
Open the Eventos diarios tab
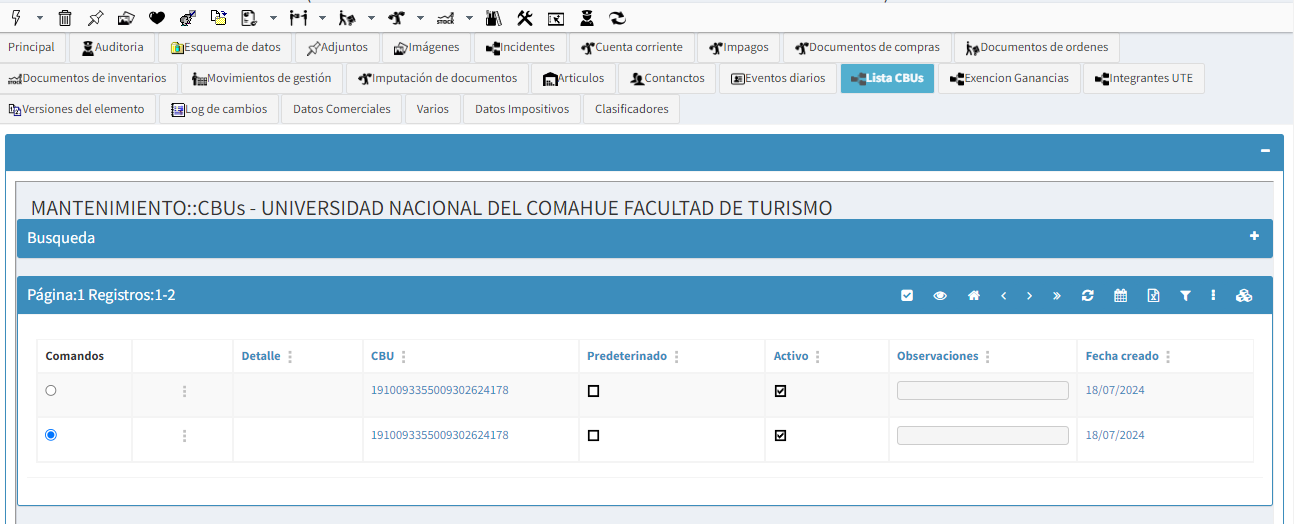(x=778, y=78)
